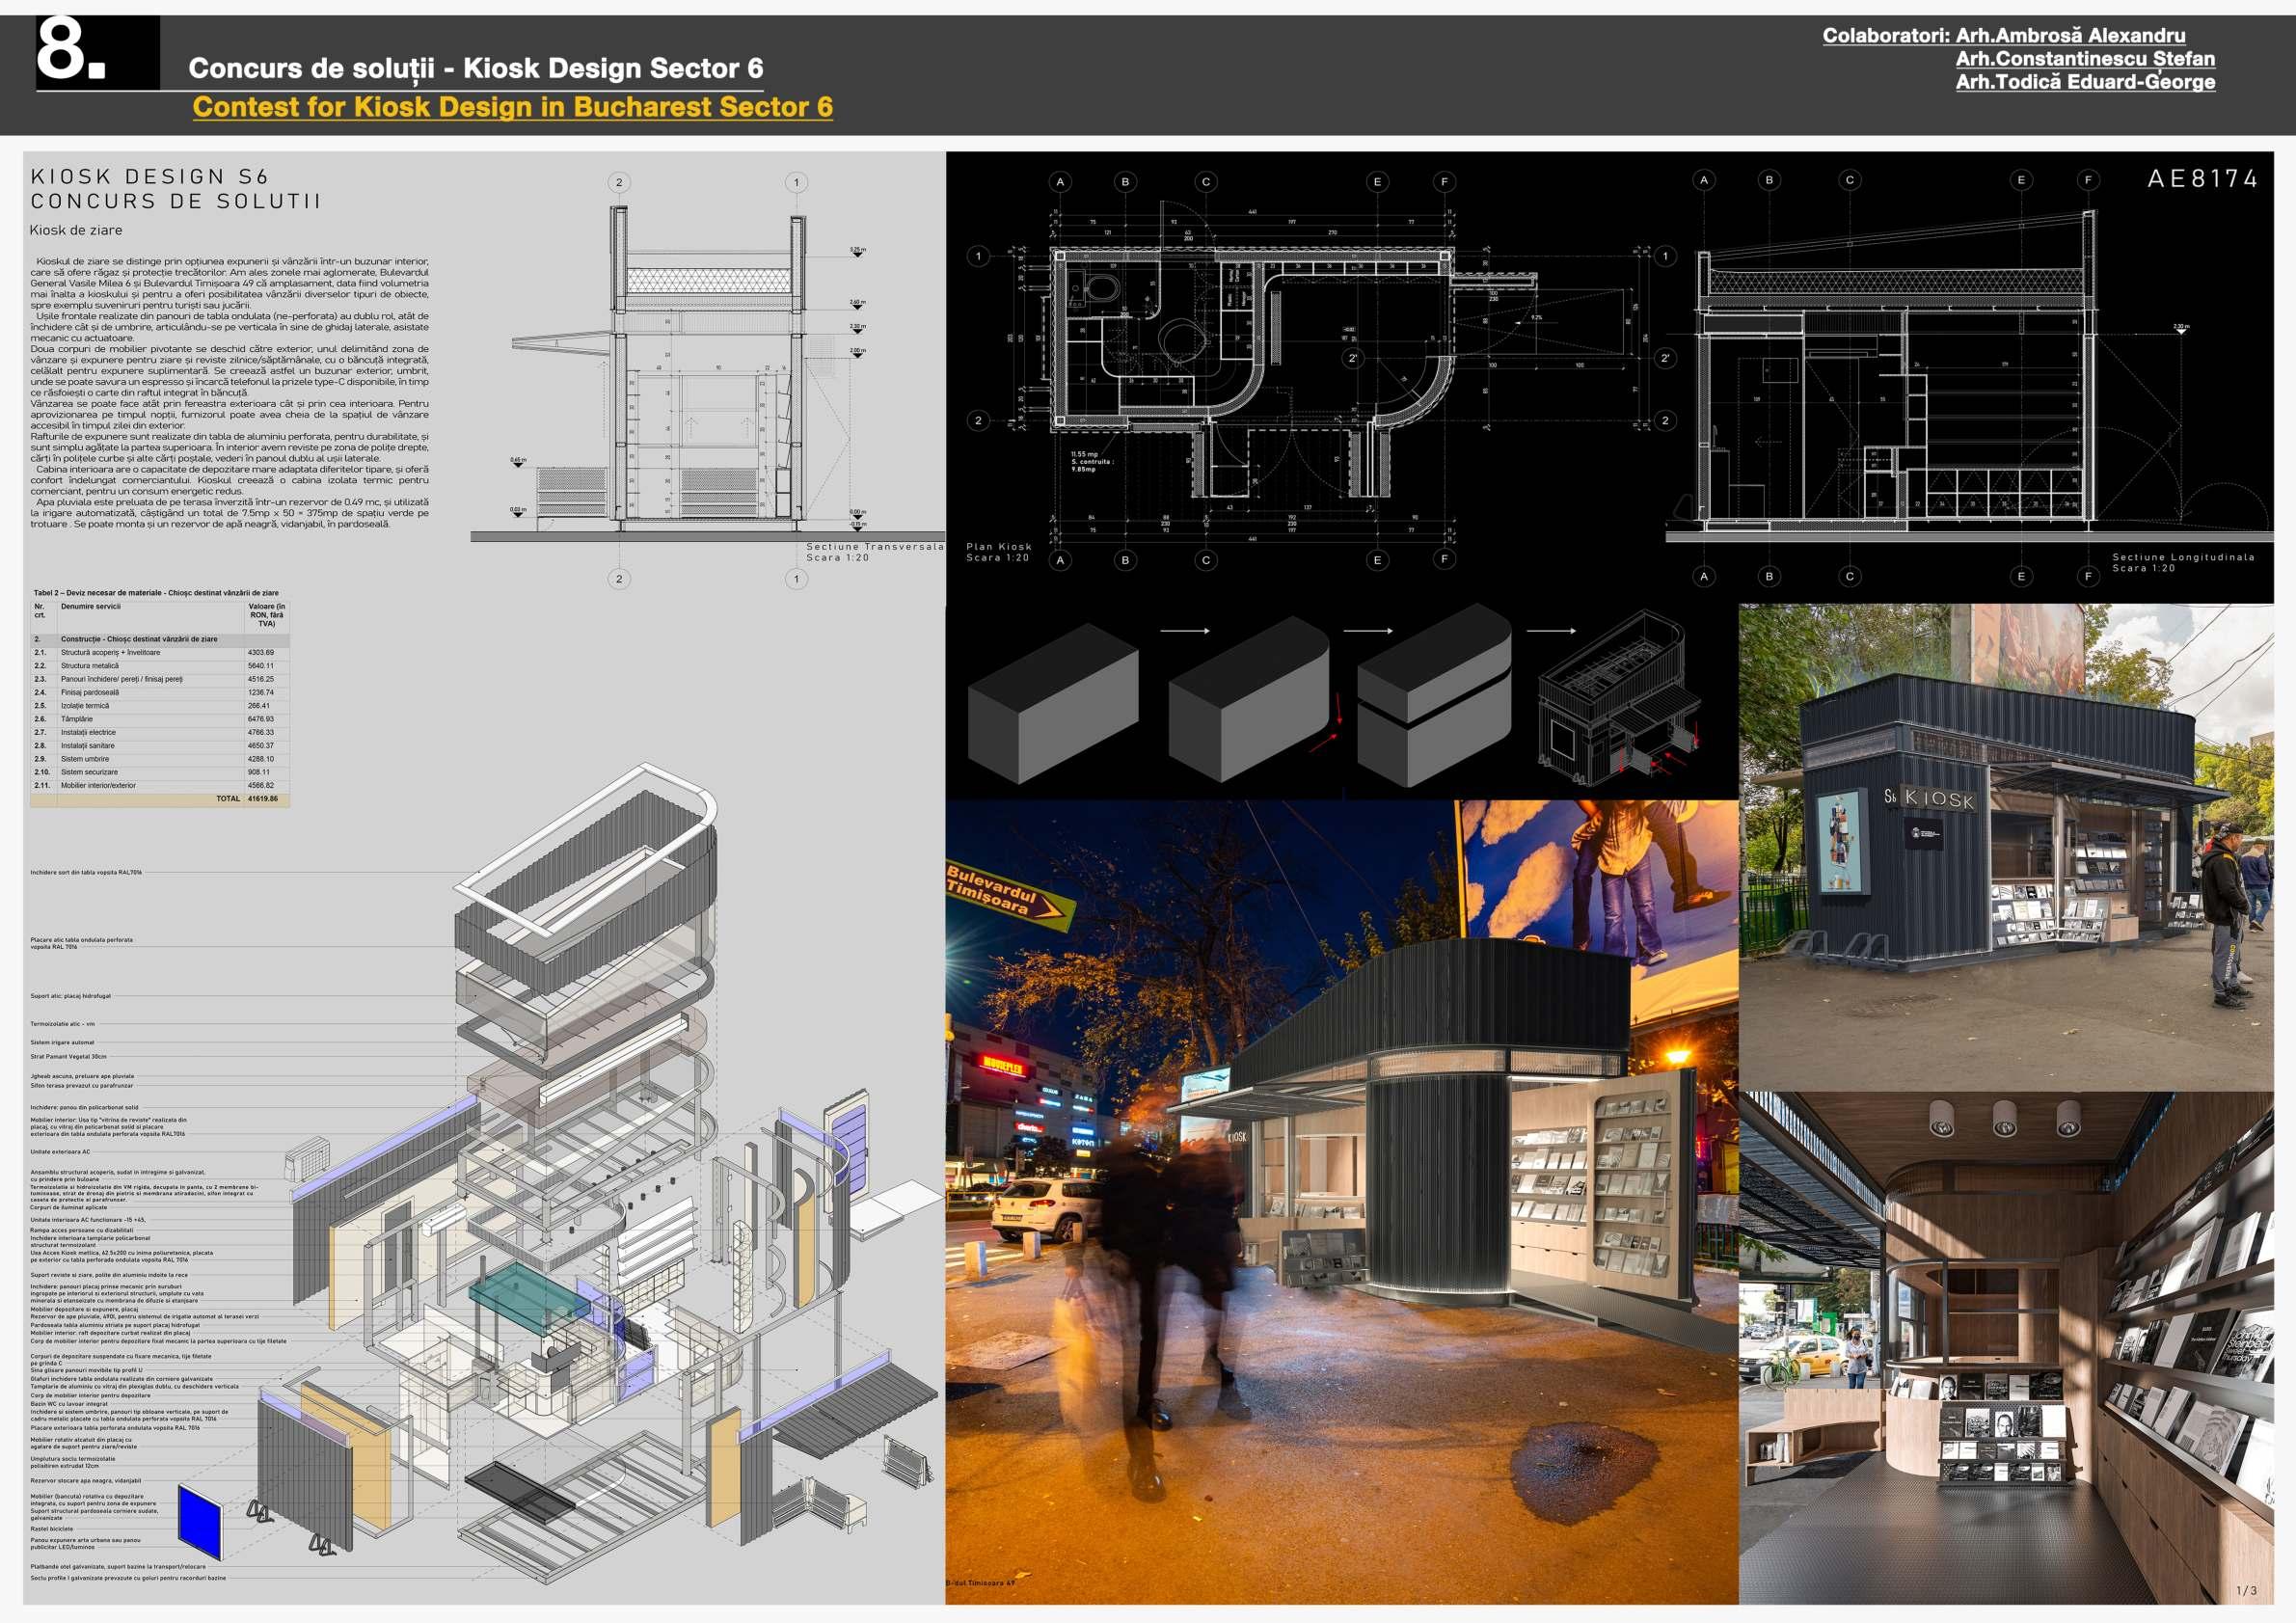2296x1623 pixels.
Task: Click the yellow Bulevardul Timișoara street sign
Action: point(1008,893)
